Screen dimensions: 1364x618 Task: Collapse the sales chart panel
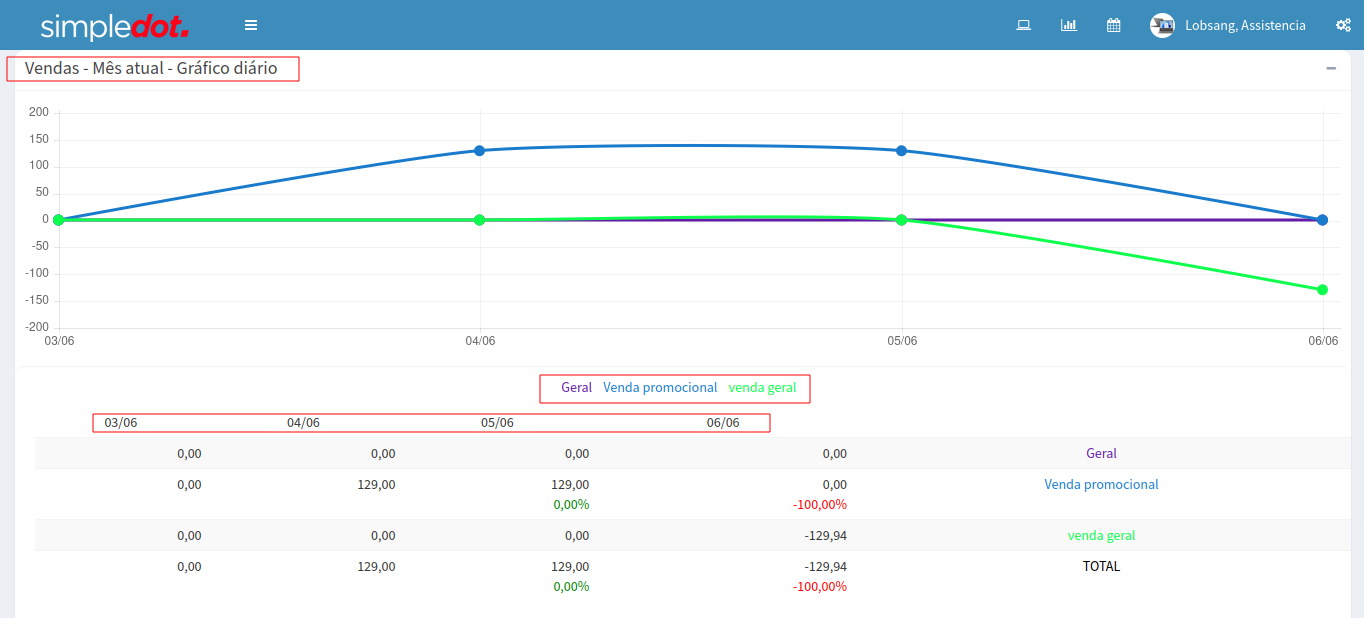[x=1331, y=68]
